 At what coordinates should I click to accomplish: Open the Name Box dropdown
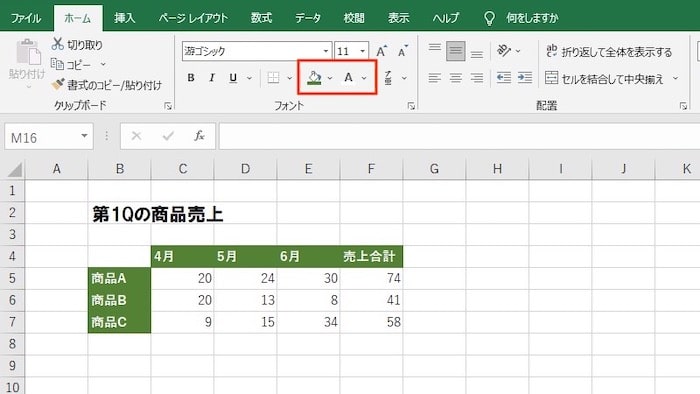(x=84, y=136)
